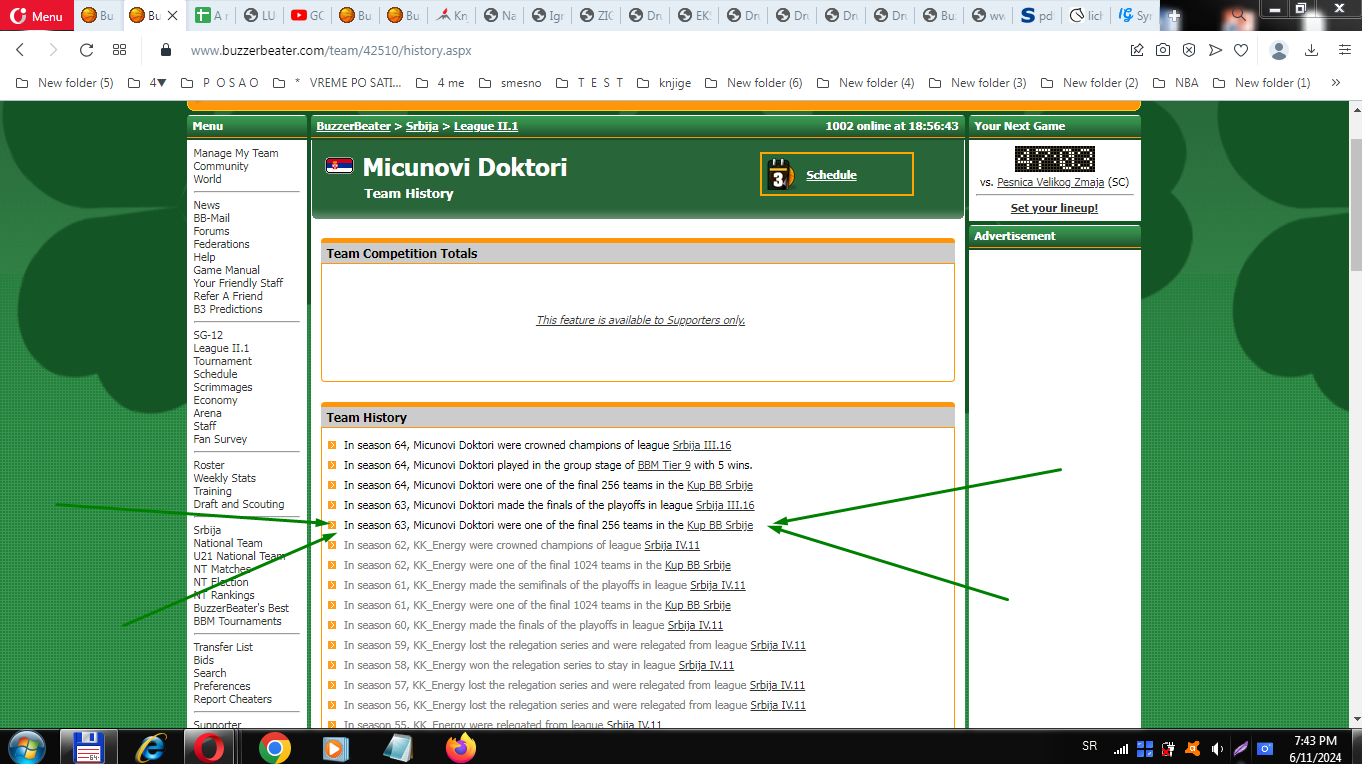Click 'Set your lineup!' link
This screenshot has height=764, width=1362.
1054,208
